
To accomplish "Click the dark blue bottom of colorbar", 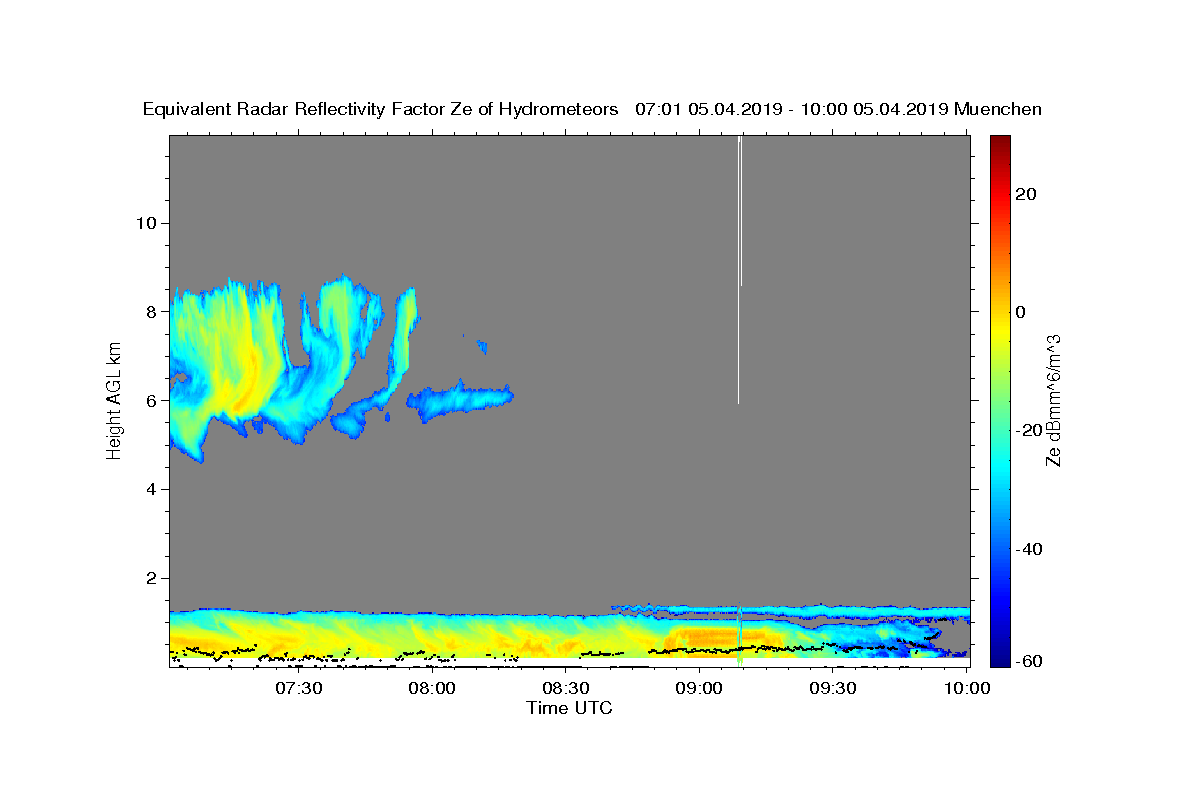I will point(999,659).
